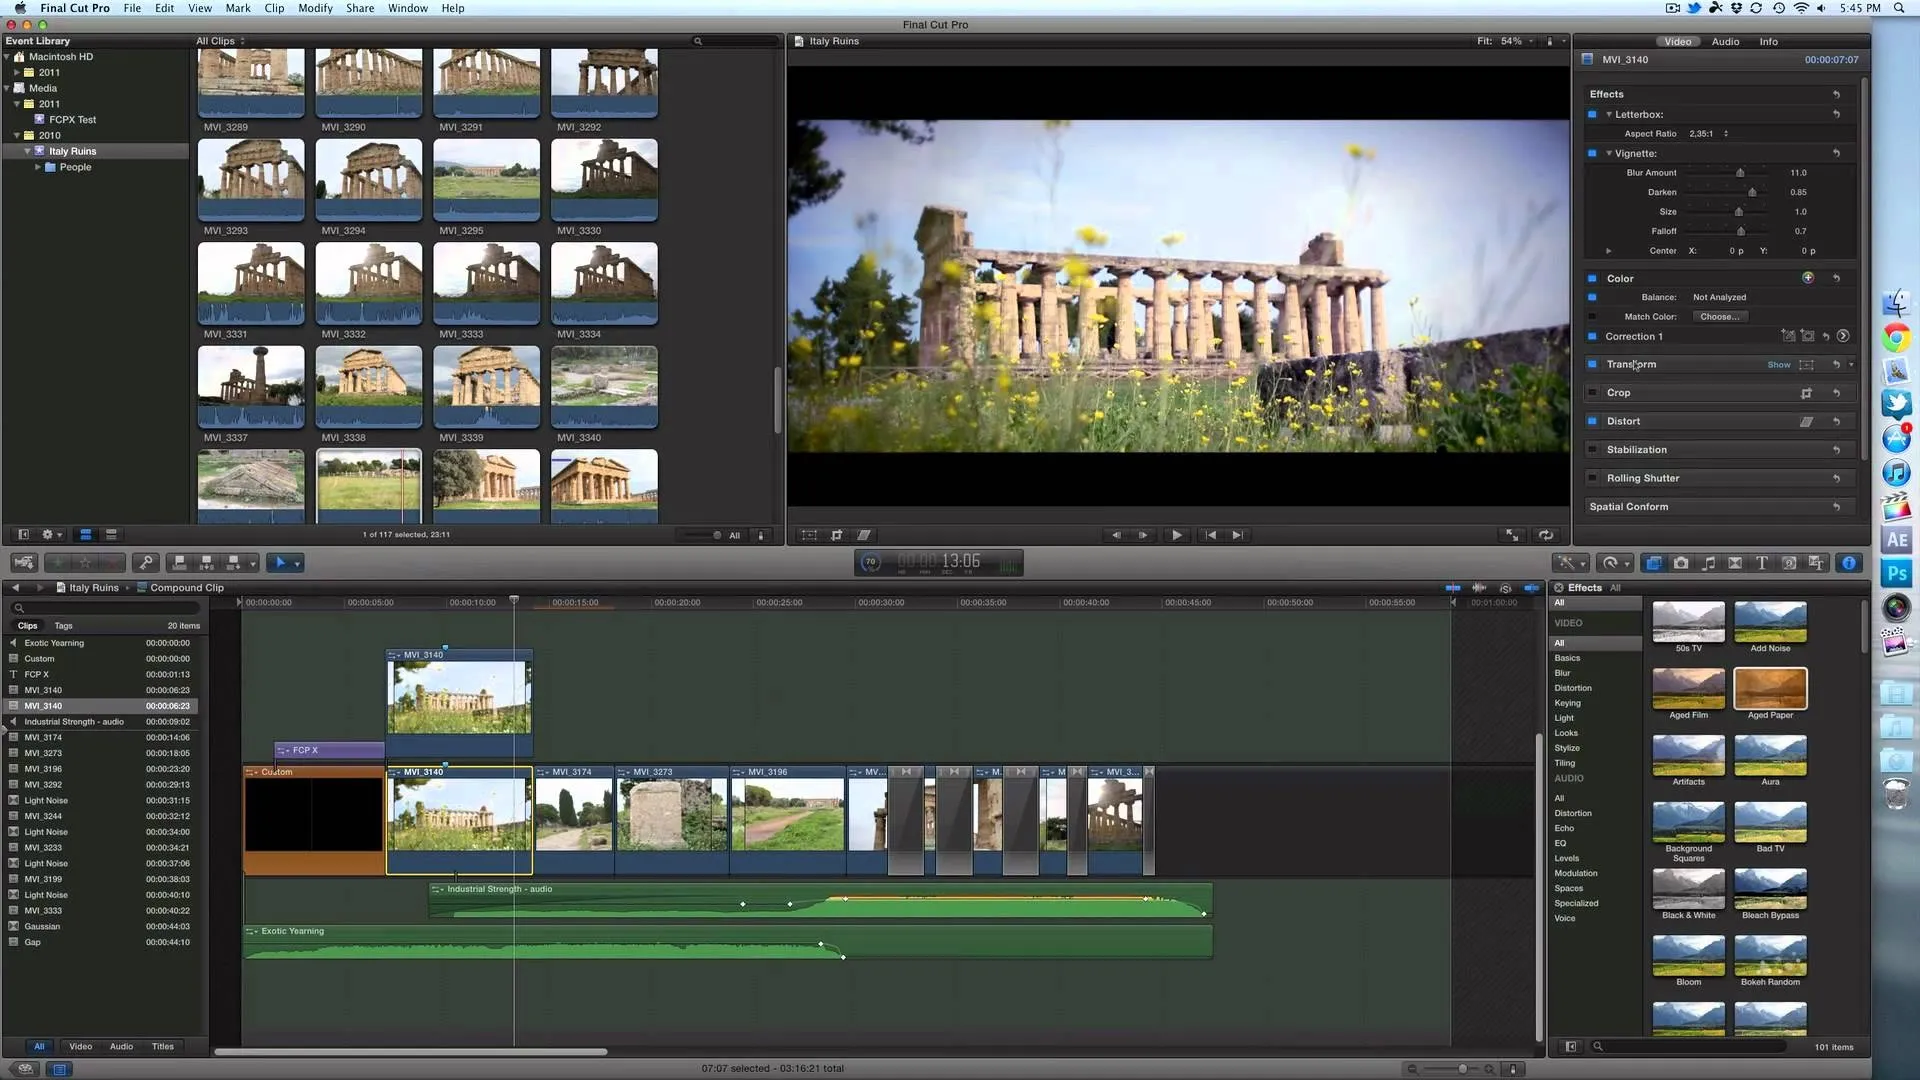The image size is (1920, 1080).
Task: Click the Transform tool icon in Effects panel
Action: 1807,364
